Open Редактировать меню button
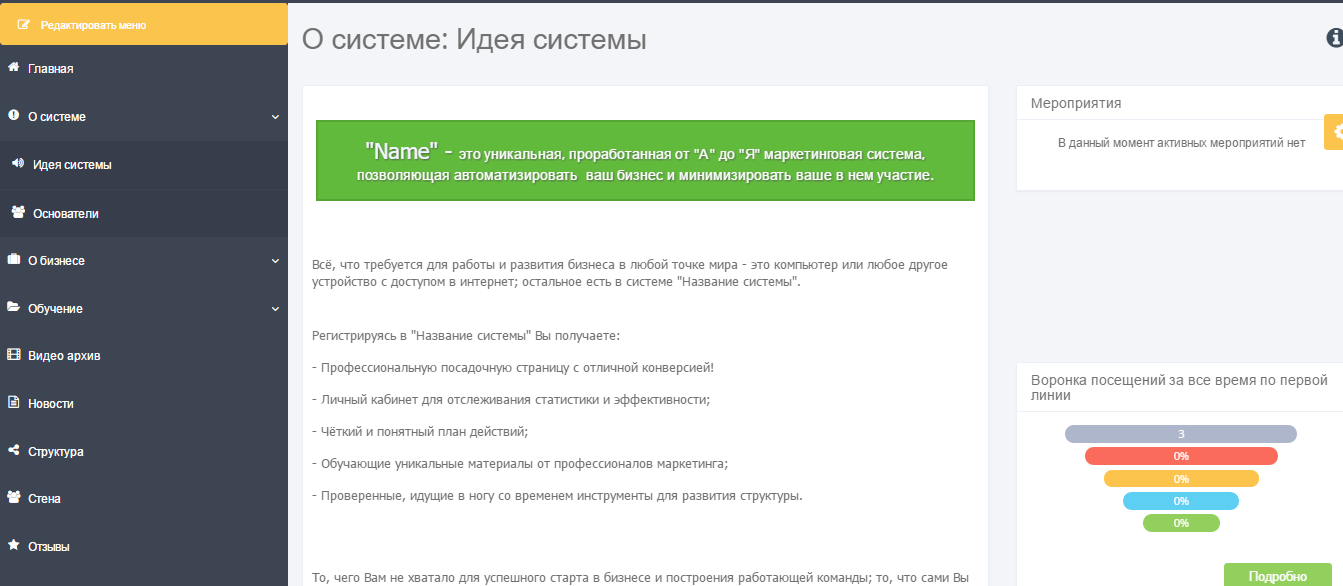The image size is (1343, 586). coord(144,25)
